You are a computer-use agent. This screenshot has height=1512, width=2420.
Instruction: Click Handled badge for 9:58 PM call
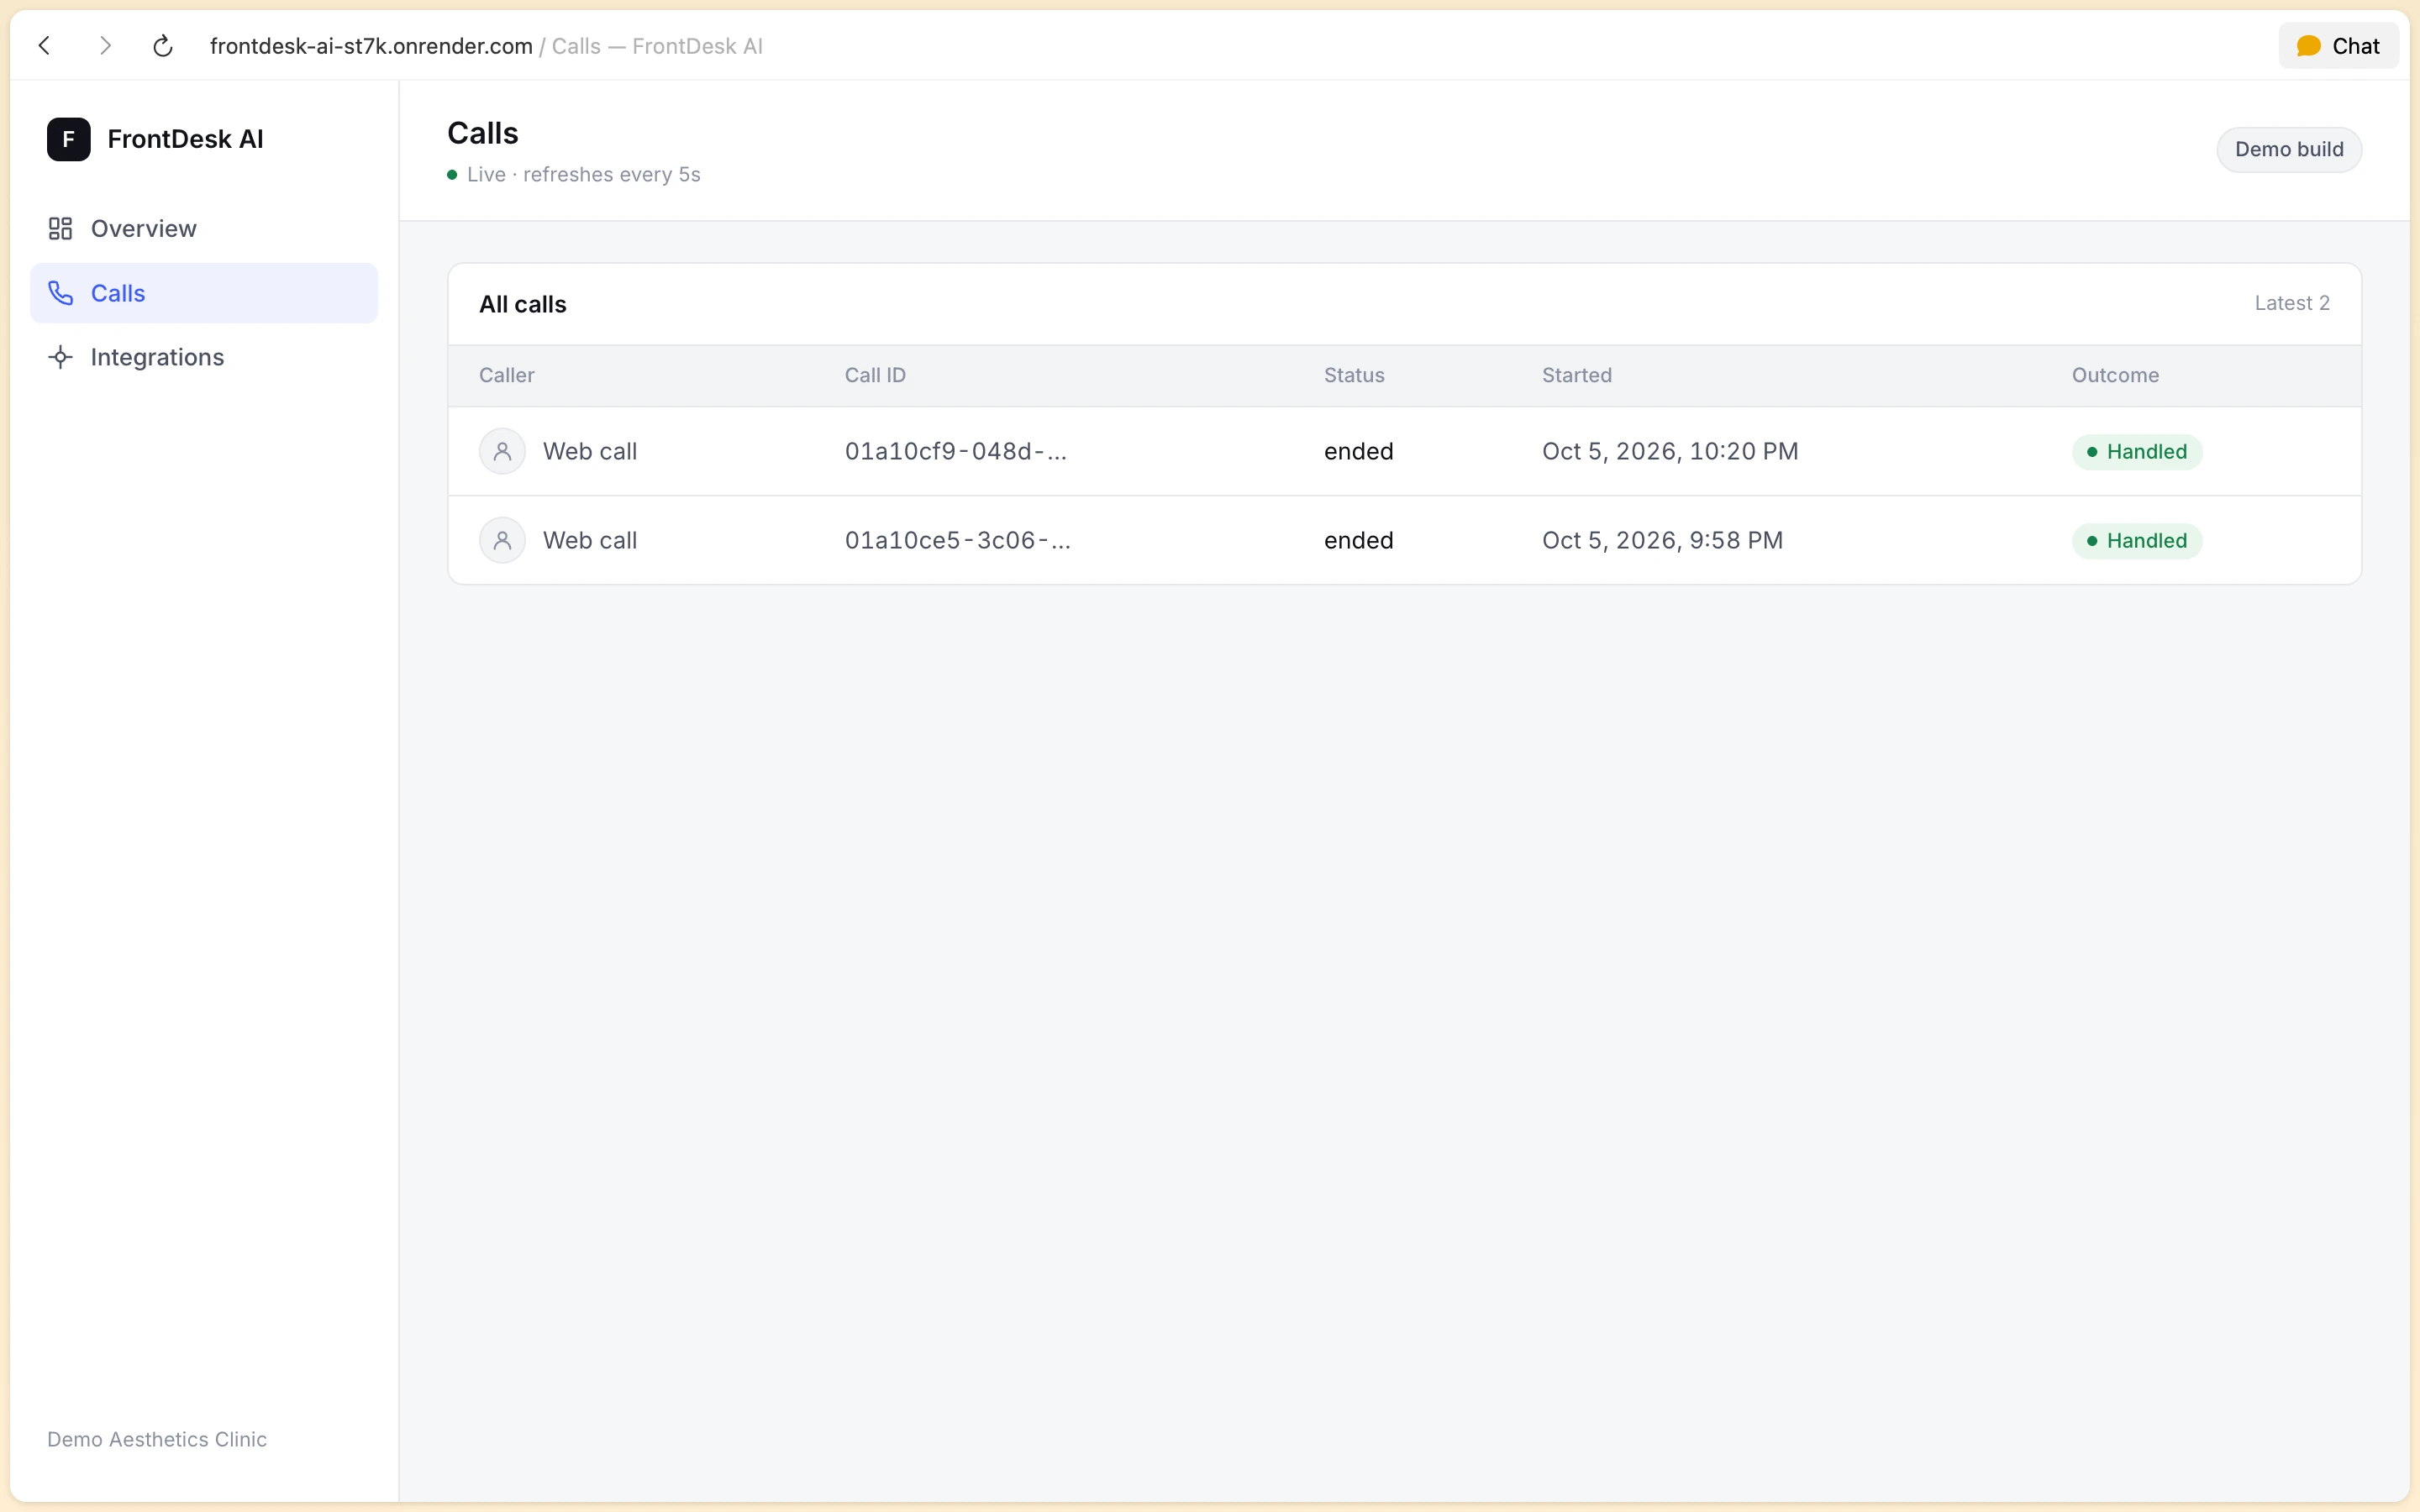pos(2137,541)
